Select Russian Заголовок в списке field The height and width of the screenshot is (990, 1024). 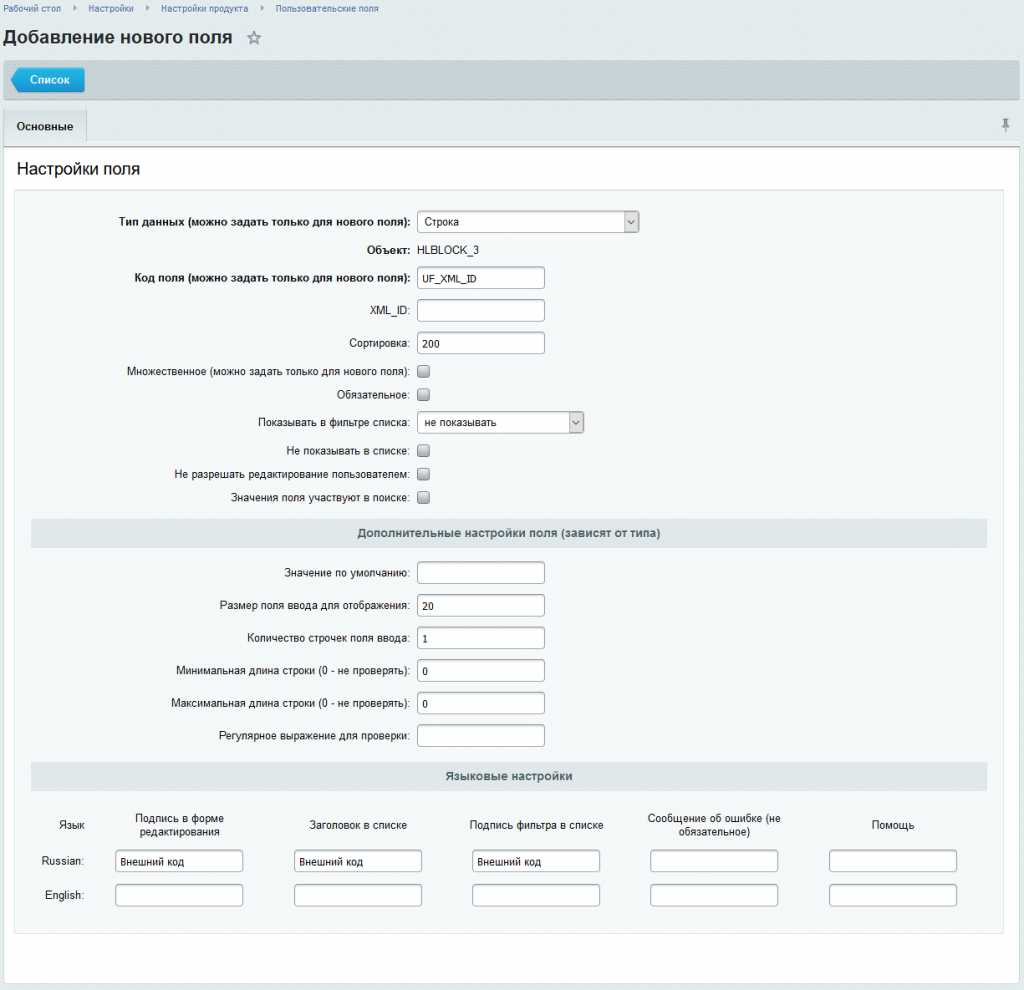(x=358, y=861)
